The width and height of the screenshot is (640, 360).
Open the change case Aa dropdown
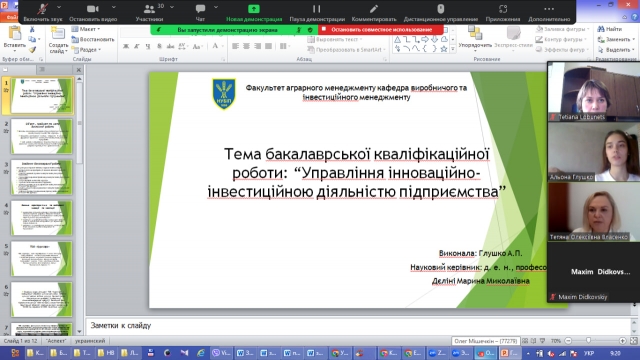pyautogui.click(x=198, y=46)
